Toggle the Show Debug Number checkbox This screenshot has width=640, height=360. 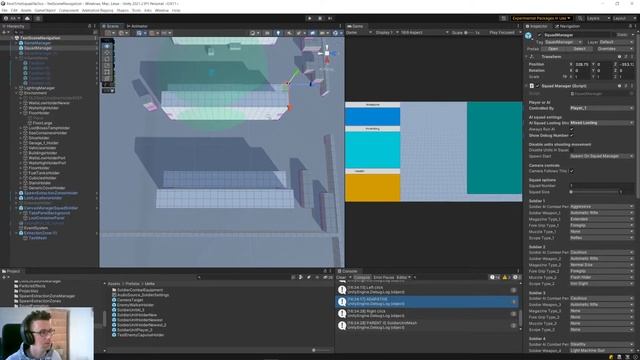pyautogui.click(x=571, y=135)
